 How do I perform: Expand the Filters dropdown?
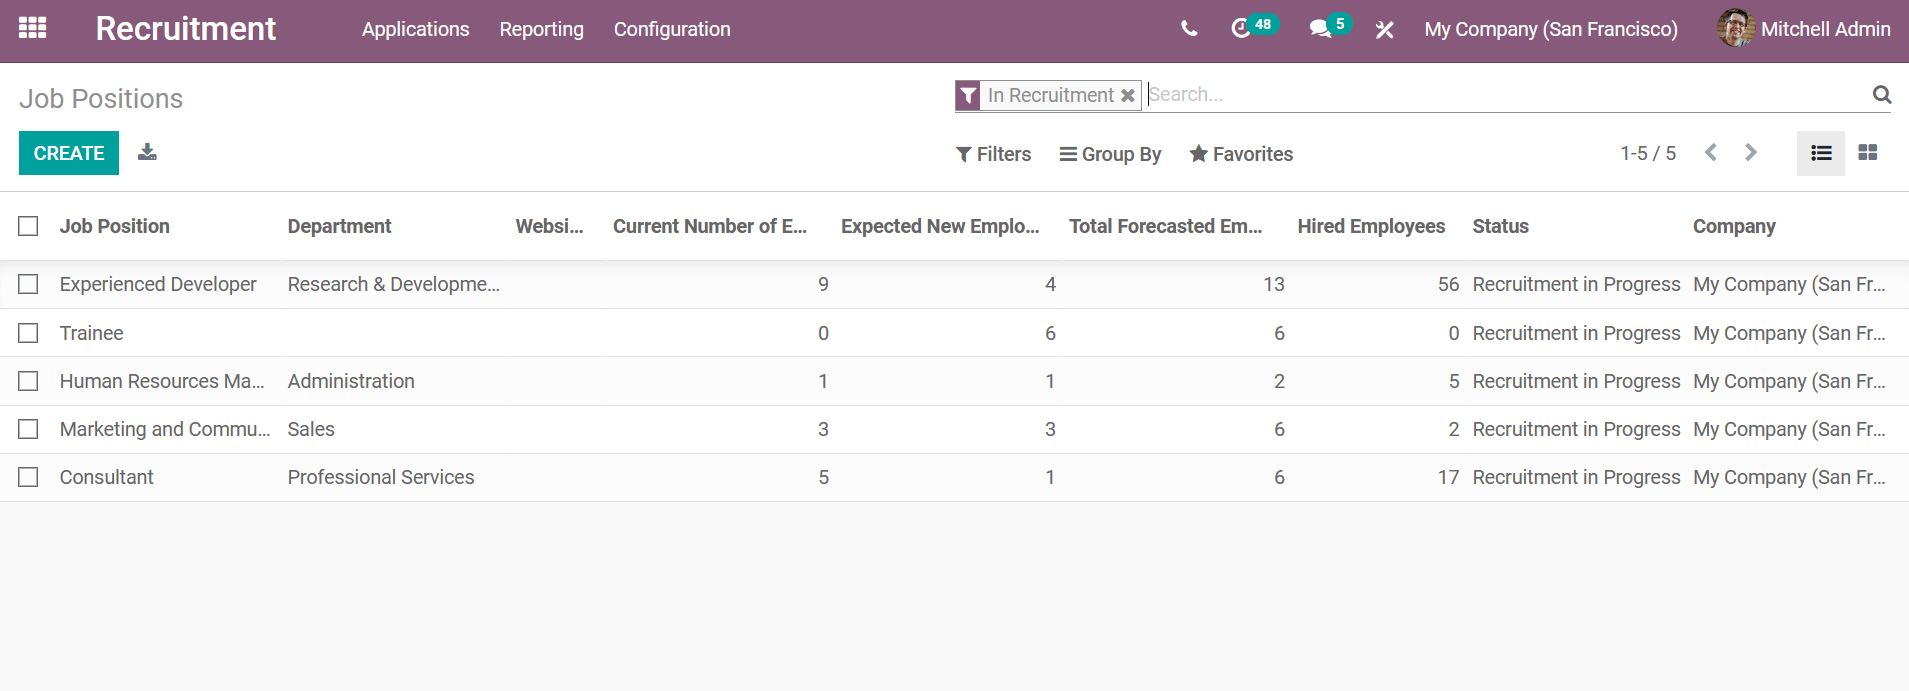(x=993, y=154)
